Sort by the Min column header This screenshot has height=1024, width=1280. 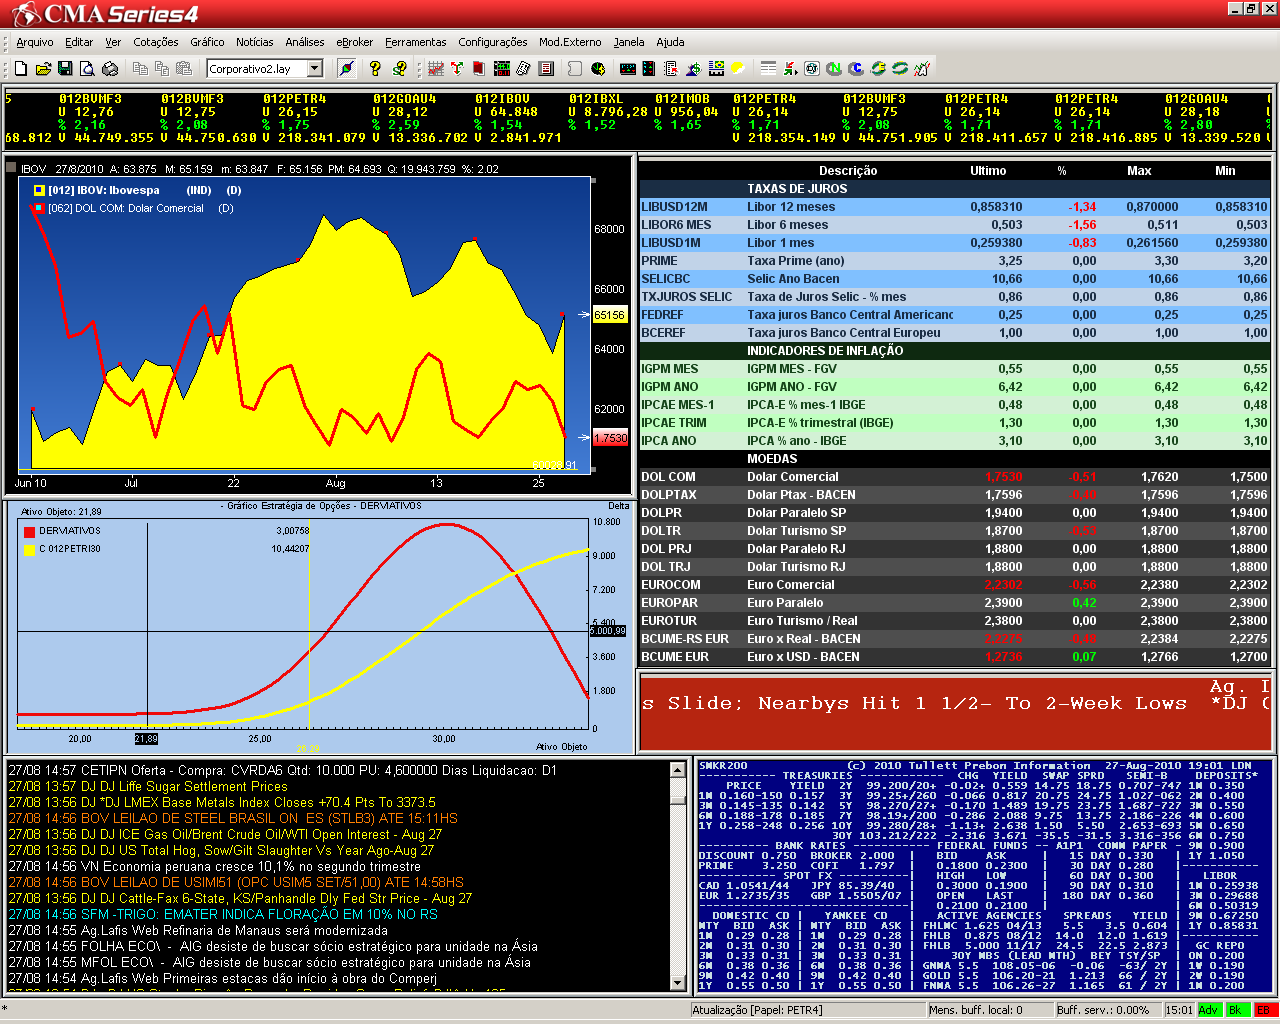point(1225,171)
